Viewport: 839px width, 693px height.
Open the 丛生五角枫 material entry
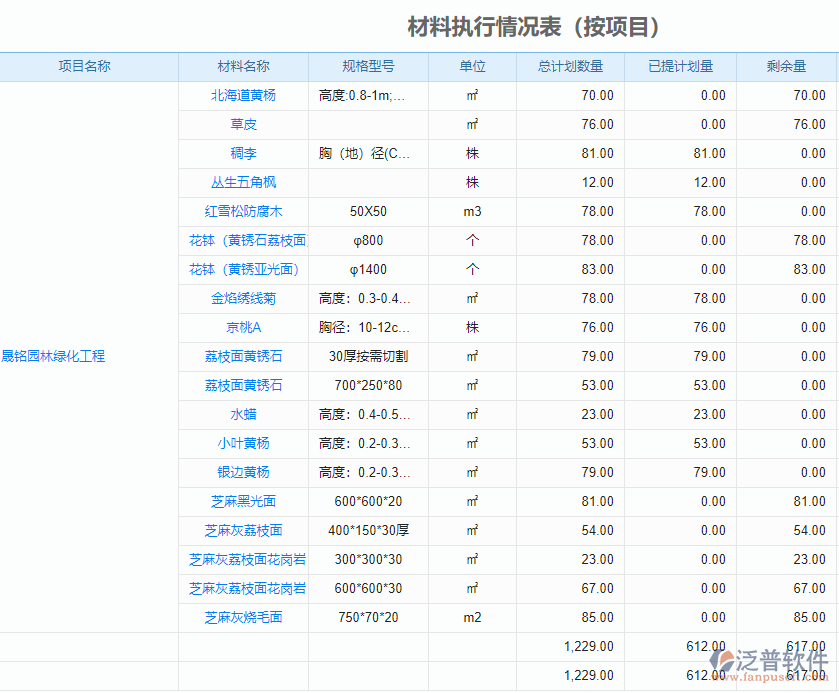click(x=243, y=183)
